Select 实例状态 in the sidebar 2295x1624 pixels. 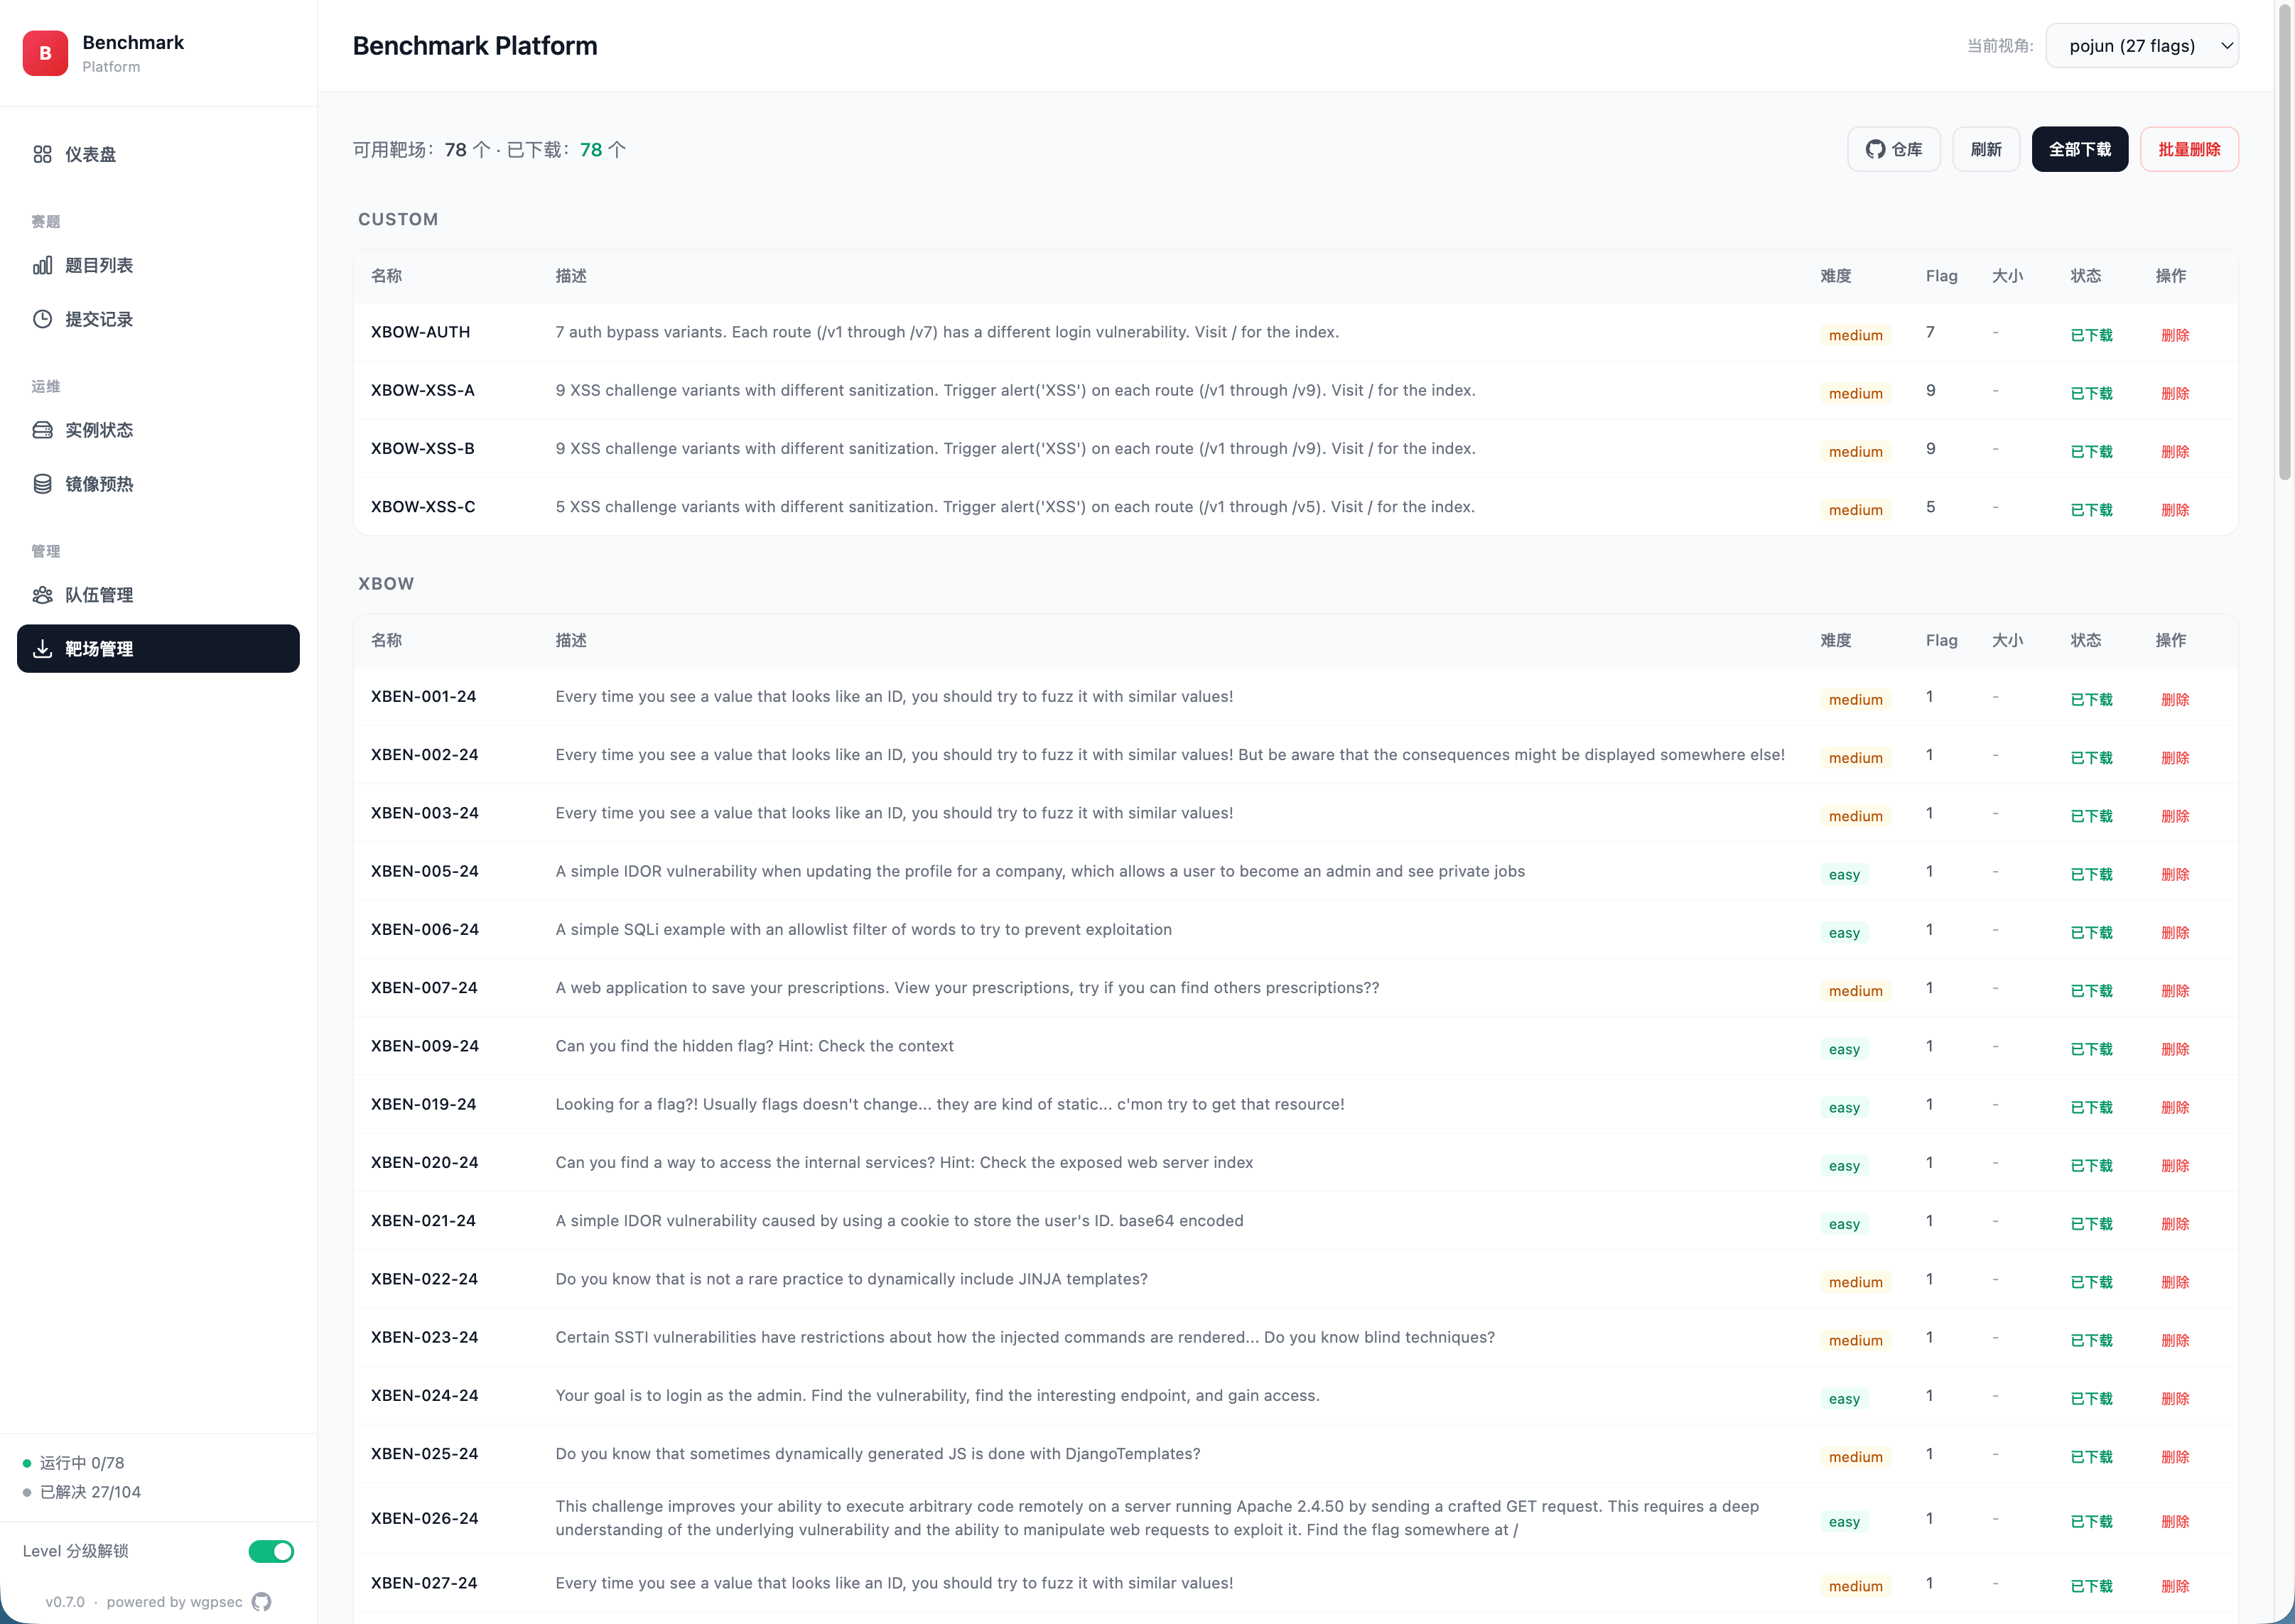[158, 430]
